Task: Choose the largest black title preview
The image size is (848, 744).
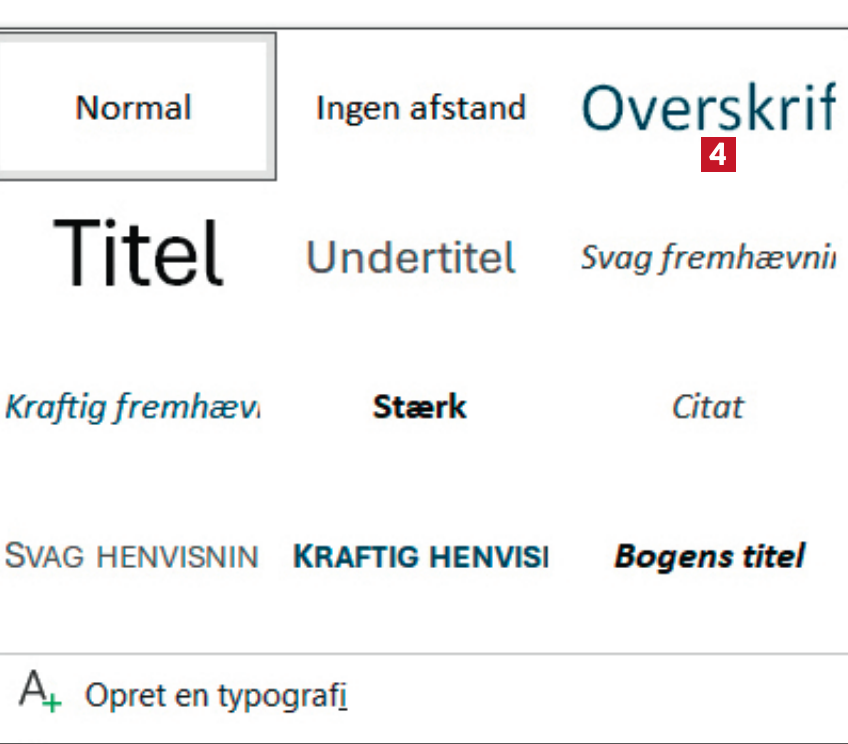Action: tap(138, 254)
